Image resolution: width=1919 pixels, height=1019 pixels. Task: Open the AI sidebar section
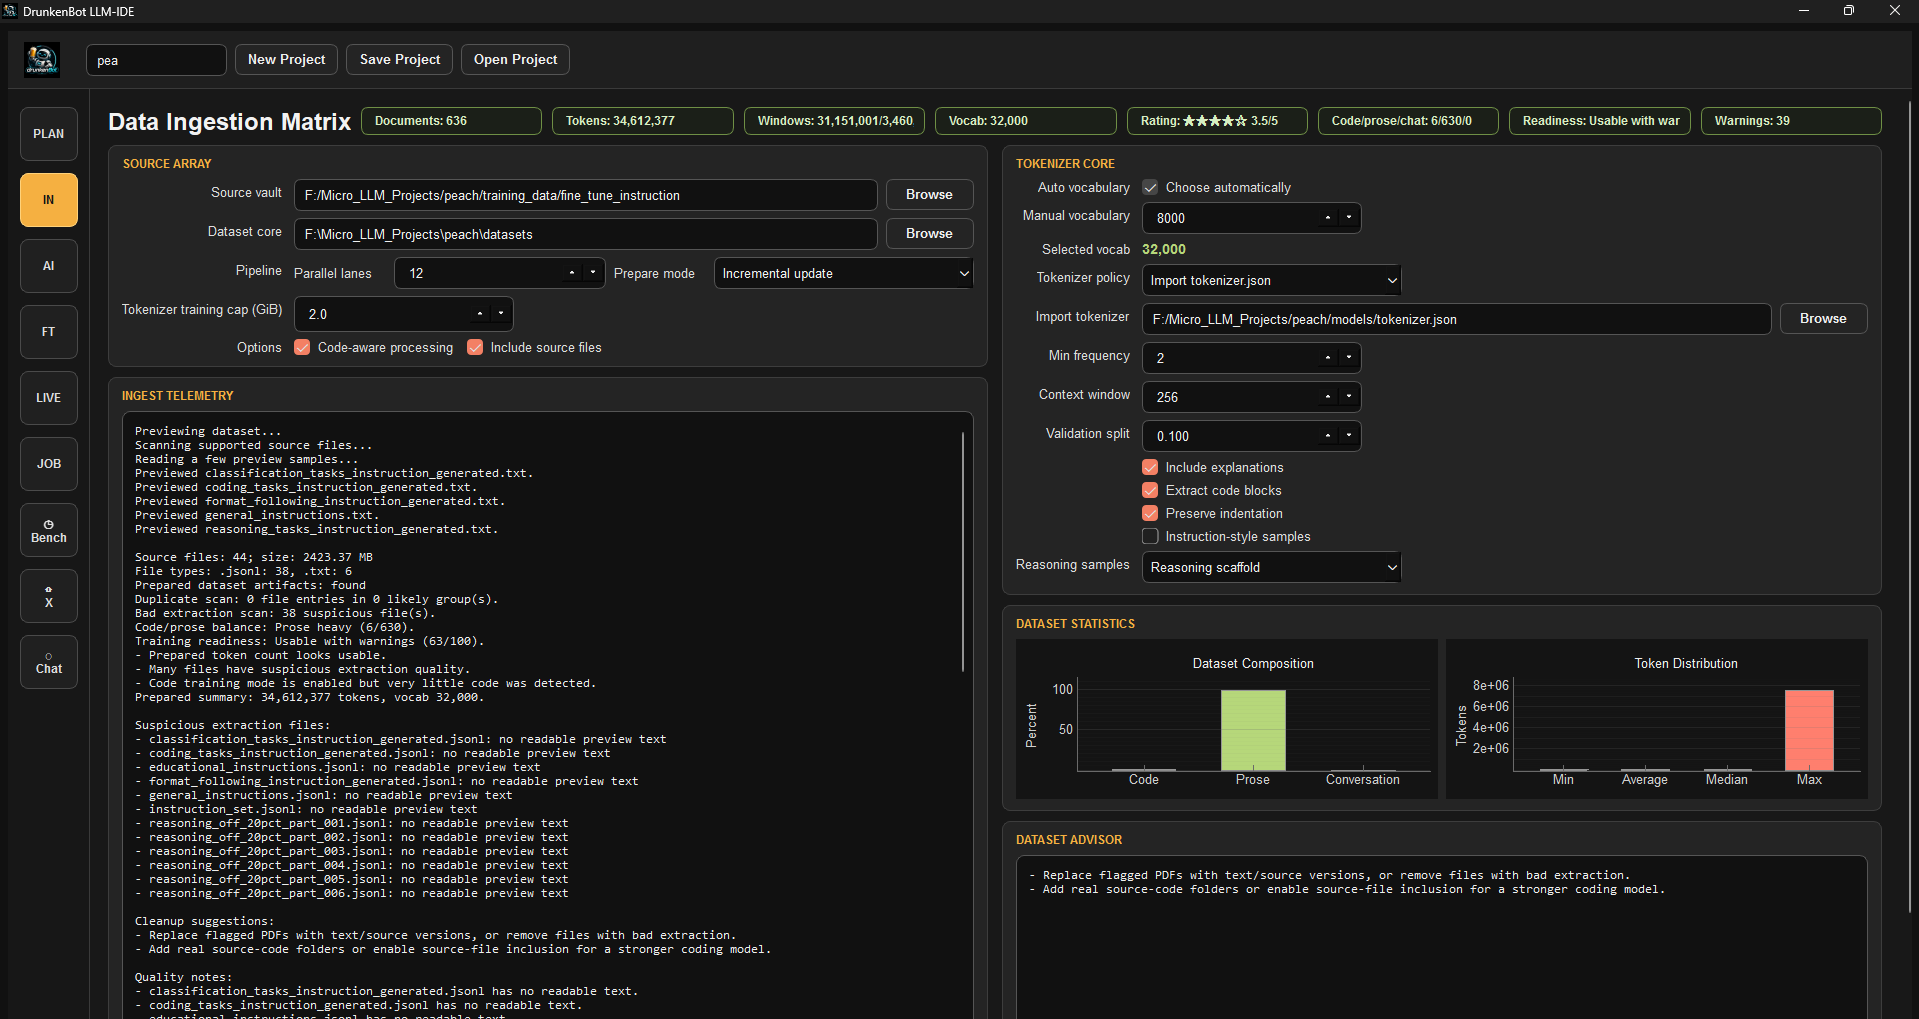[49, 266]
